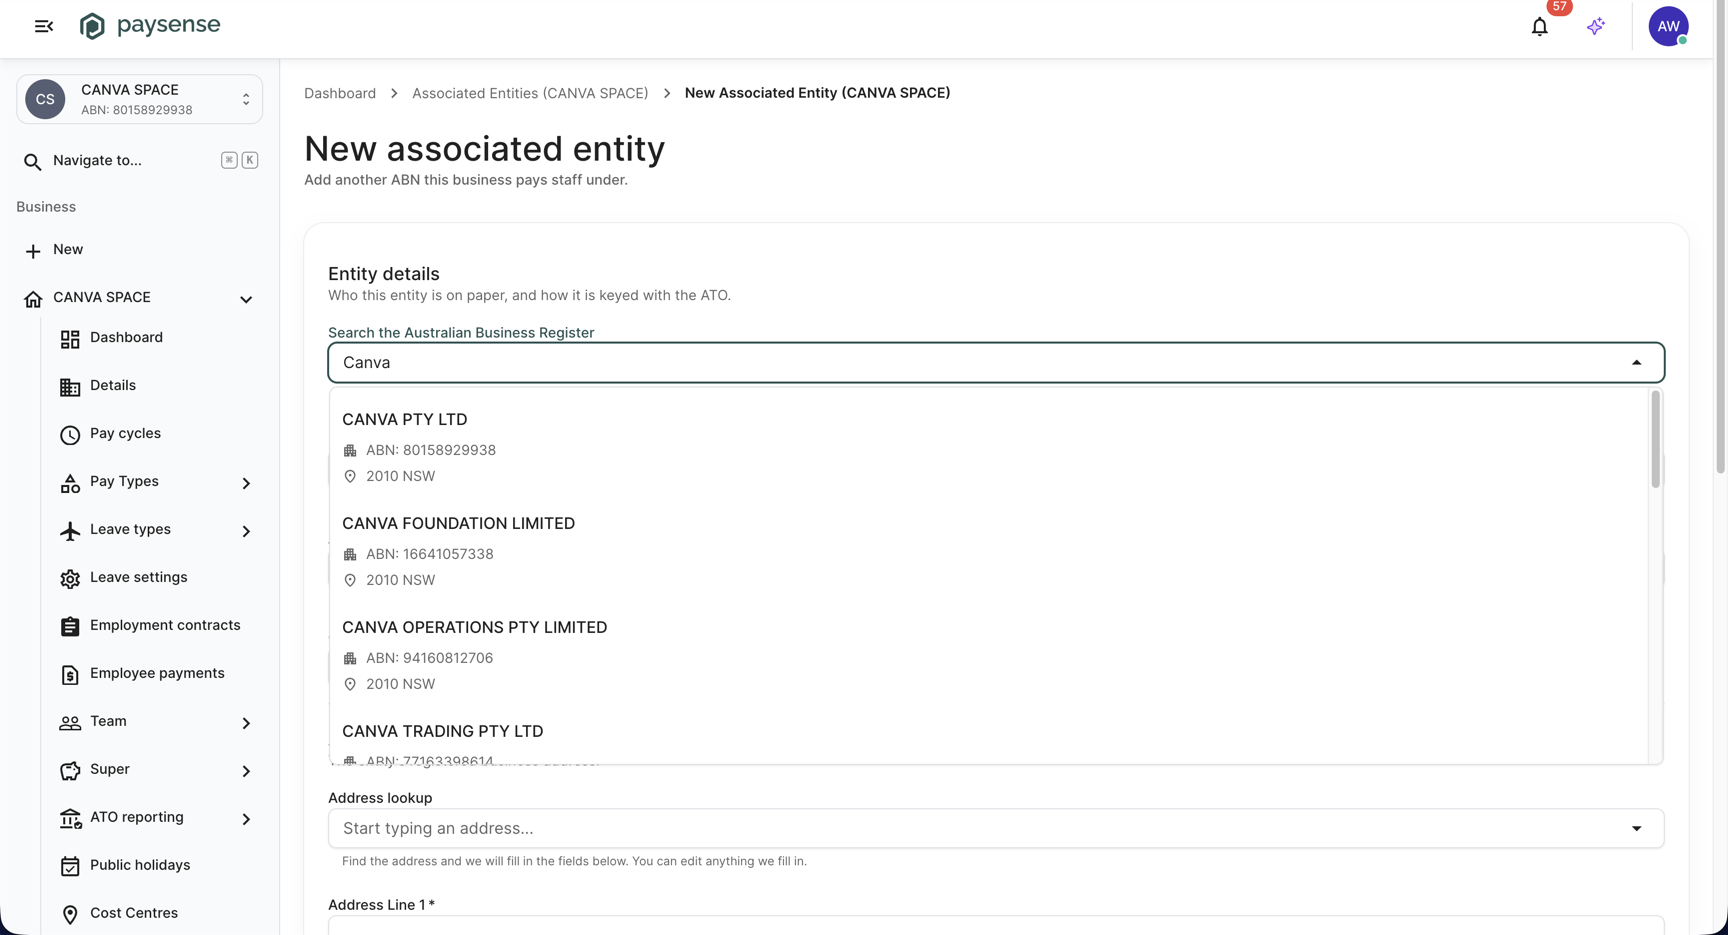Click the main page vertical scrollbar
Screen dimensions: 1728x935
(x=1721, y=236)
